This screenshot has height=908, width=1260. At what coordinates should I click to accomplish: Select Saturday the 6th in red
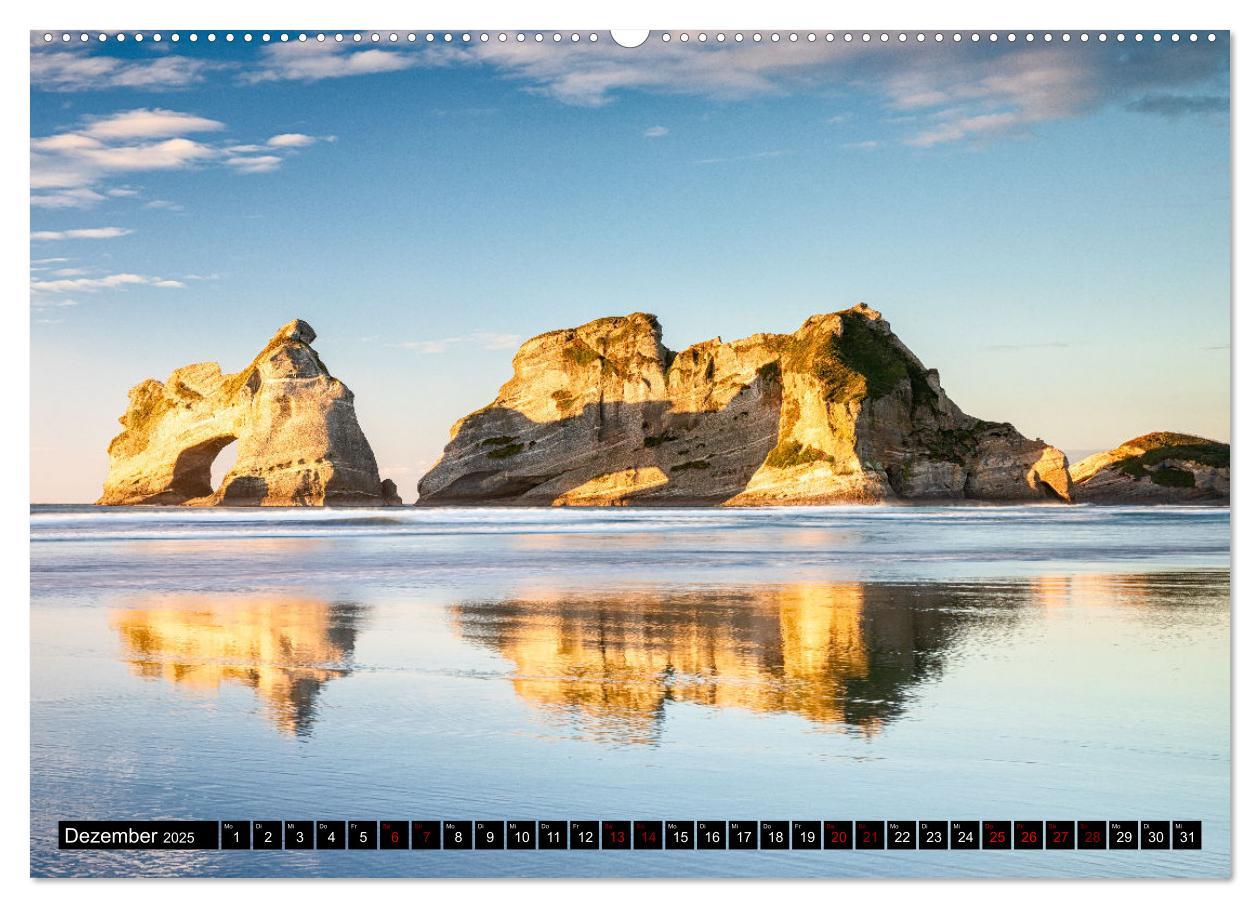(x=394, y=836)
